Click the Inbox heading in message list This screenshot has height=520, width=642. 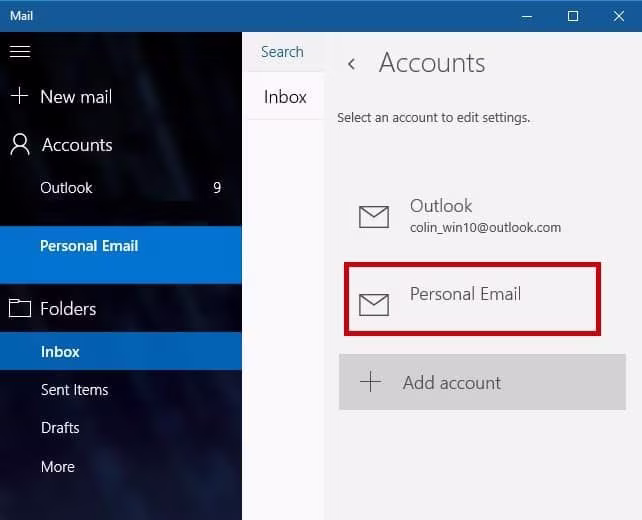click(x=285, y=97)
